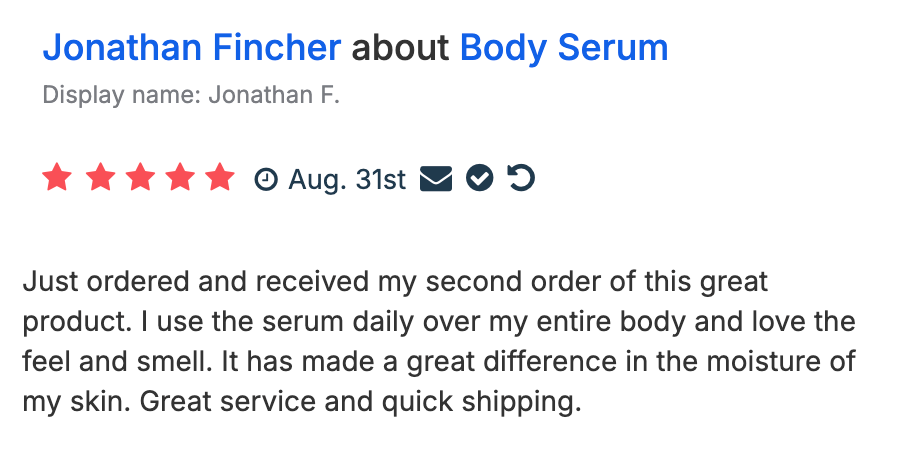
Task: Click the fourth red rating star
Action: [179, 179]
